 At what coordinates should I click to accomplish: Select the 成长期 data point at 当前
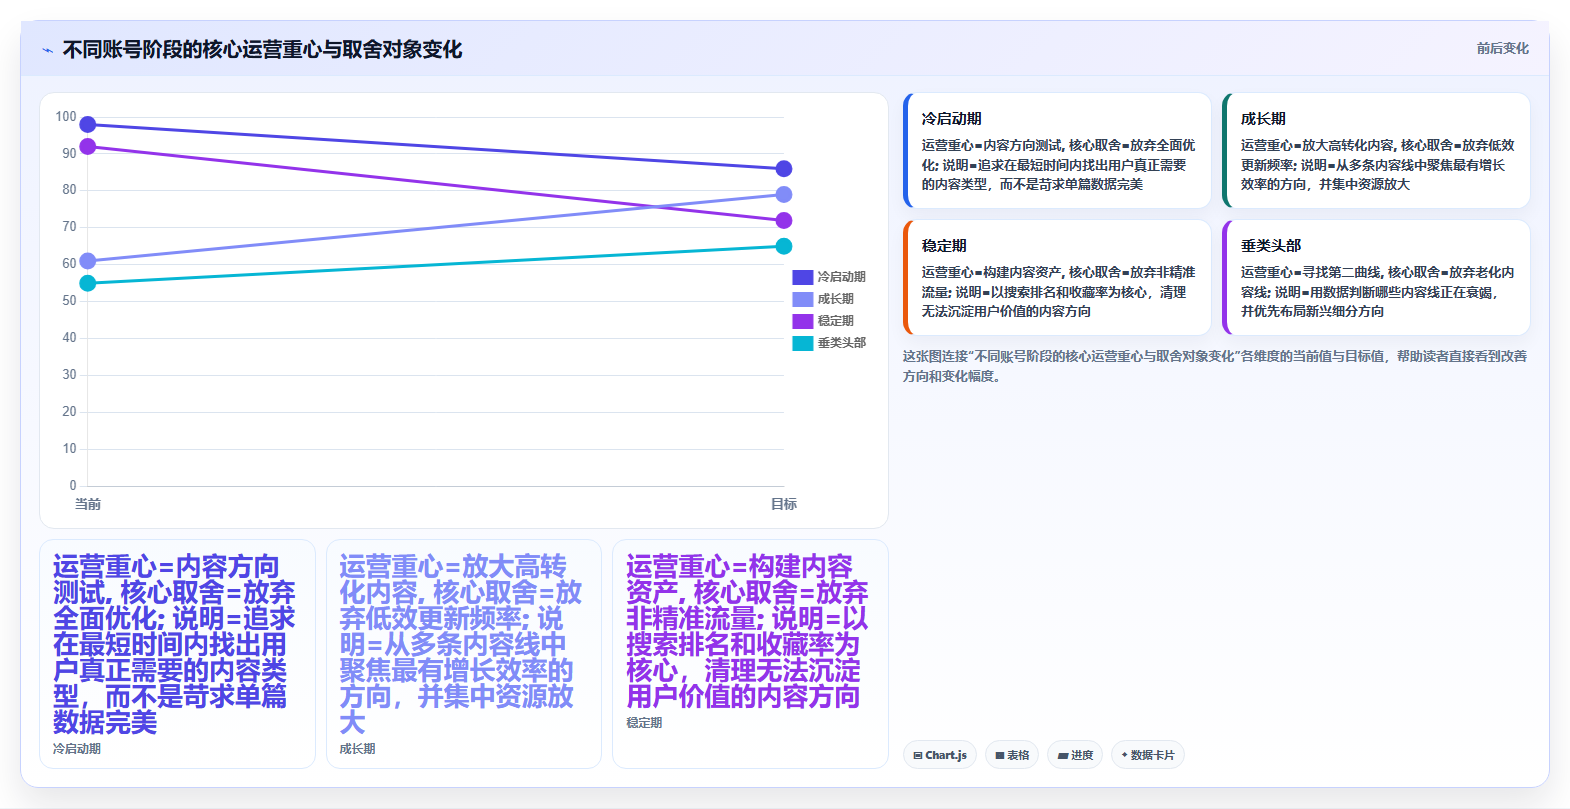88,261
